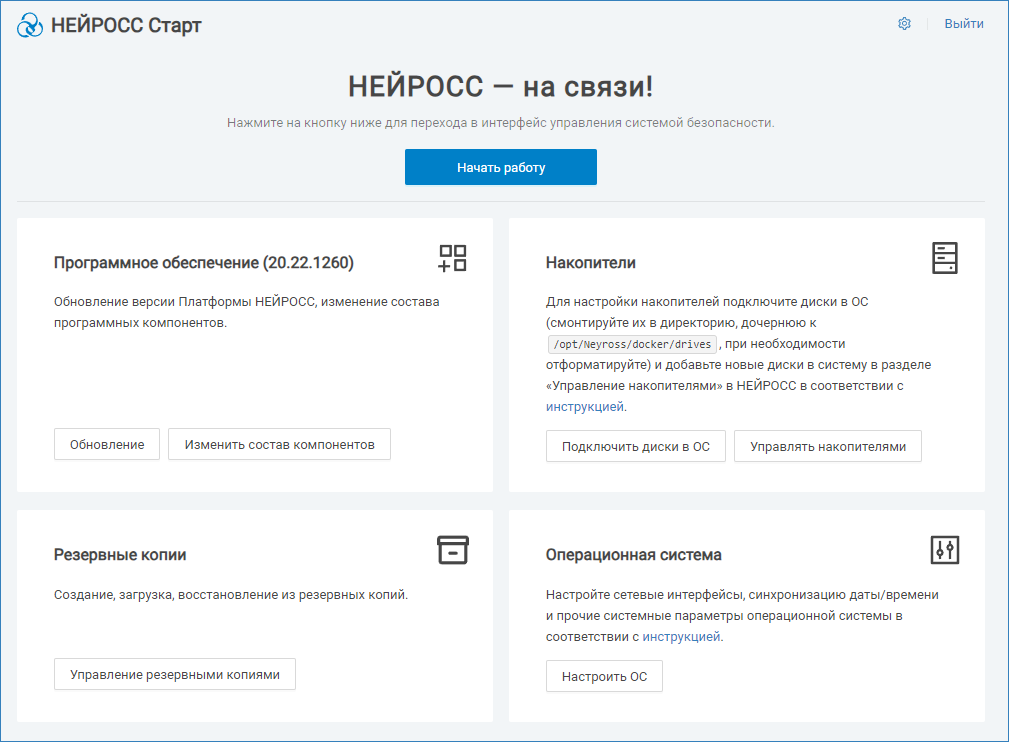The height and width of the screenshot is (742, 1009).
Task: Log out using the Выйти link
Action: pos(964,24)
